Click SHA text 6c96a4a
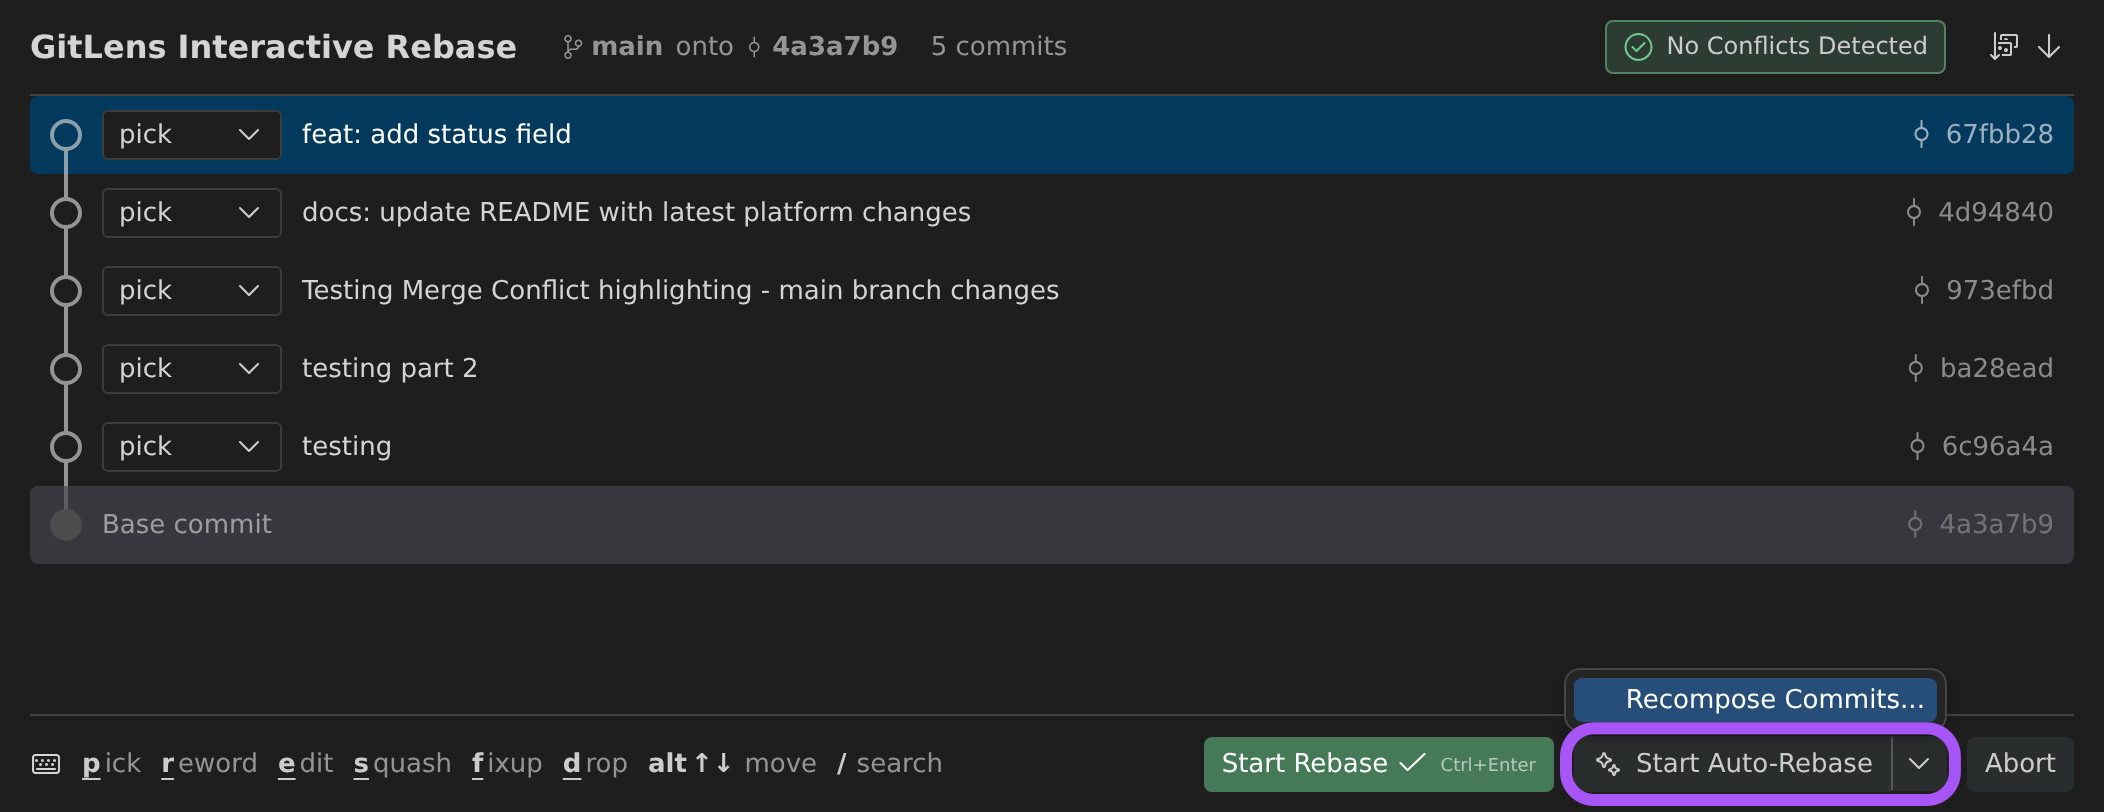This screenshot has width=2104, height=812. (x=1997, y=446)
